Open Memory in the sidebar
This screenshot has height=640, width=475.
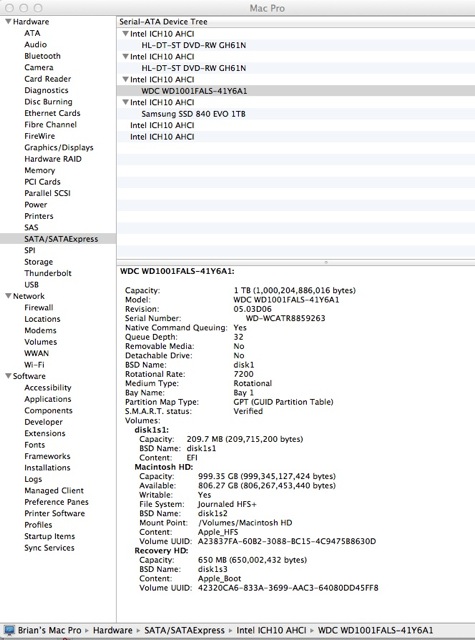pos(40,170)
